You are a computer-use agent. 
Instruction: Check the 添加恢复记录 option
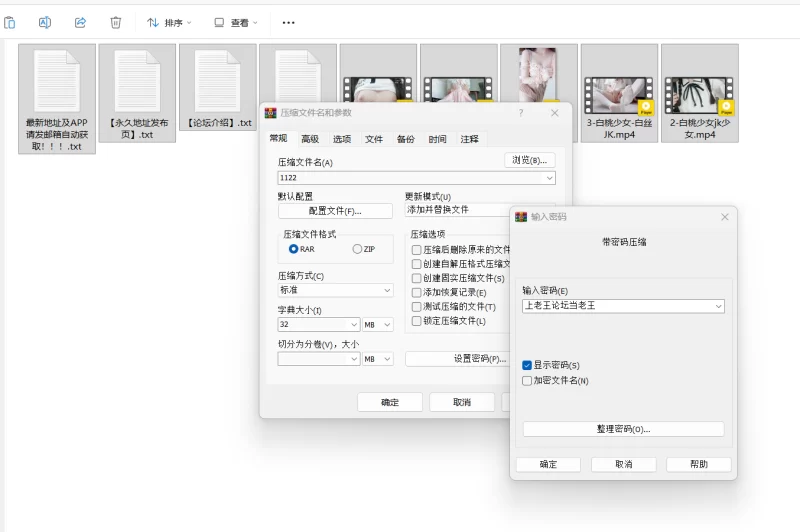416,293
